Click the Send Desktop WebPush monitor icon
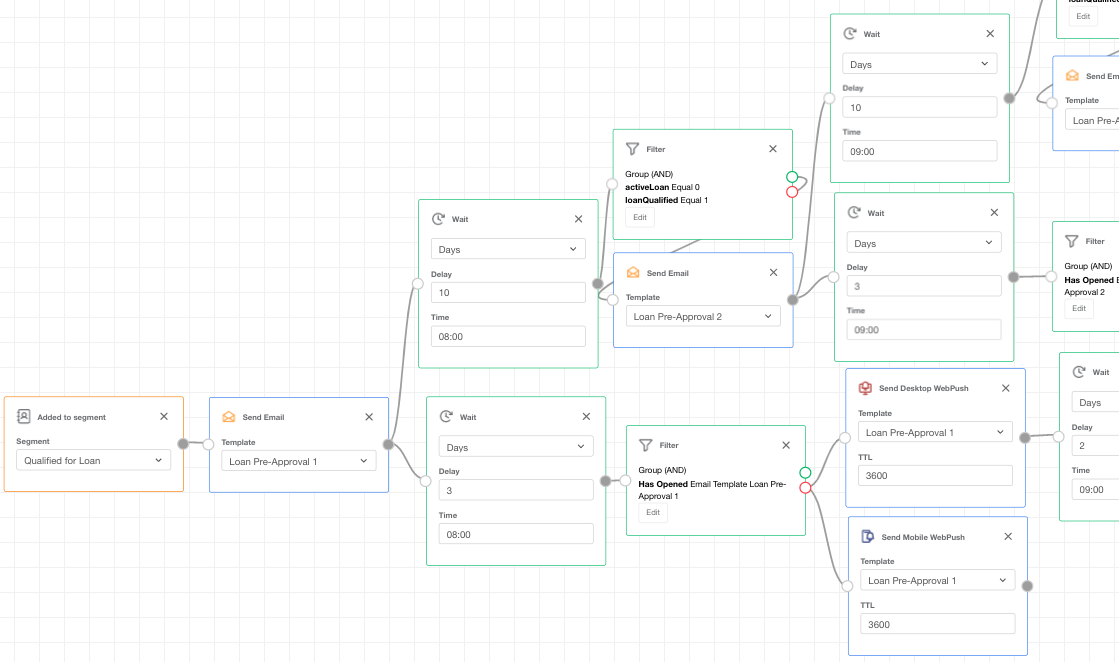The height and width of the screenshot is (662, 1120). (x=865, y=388)
